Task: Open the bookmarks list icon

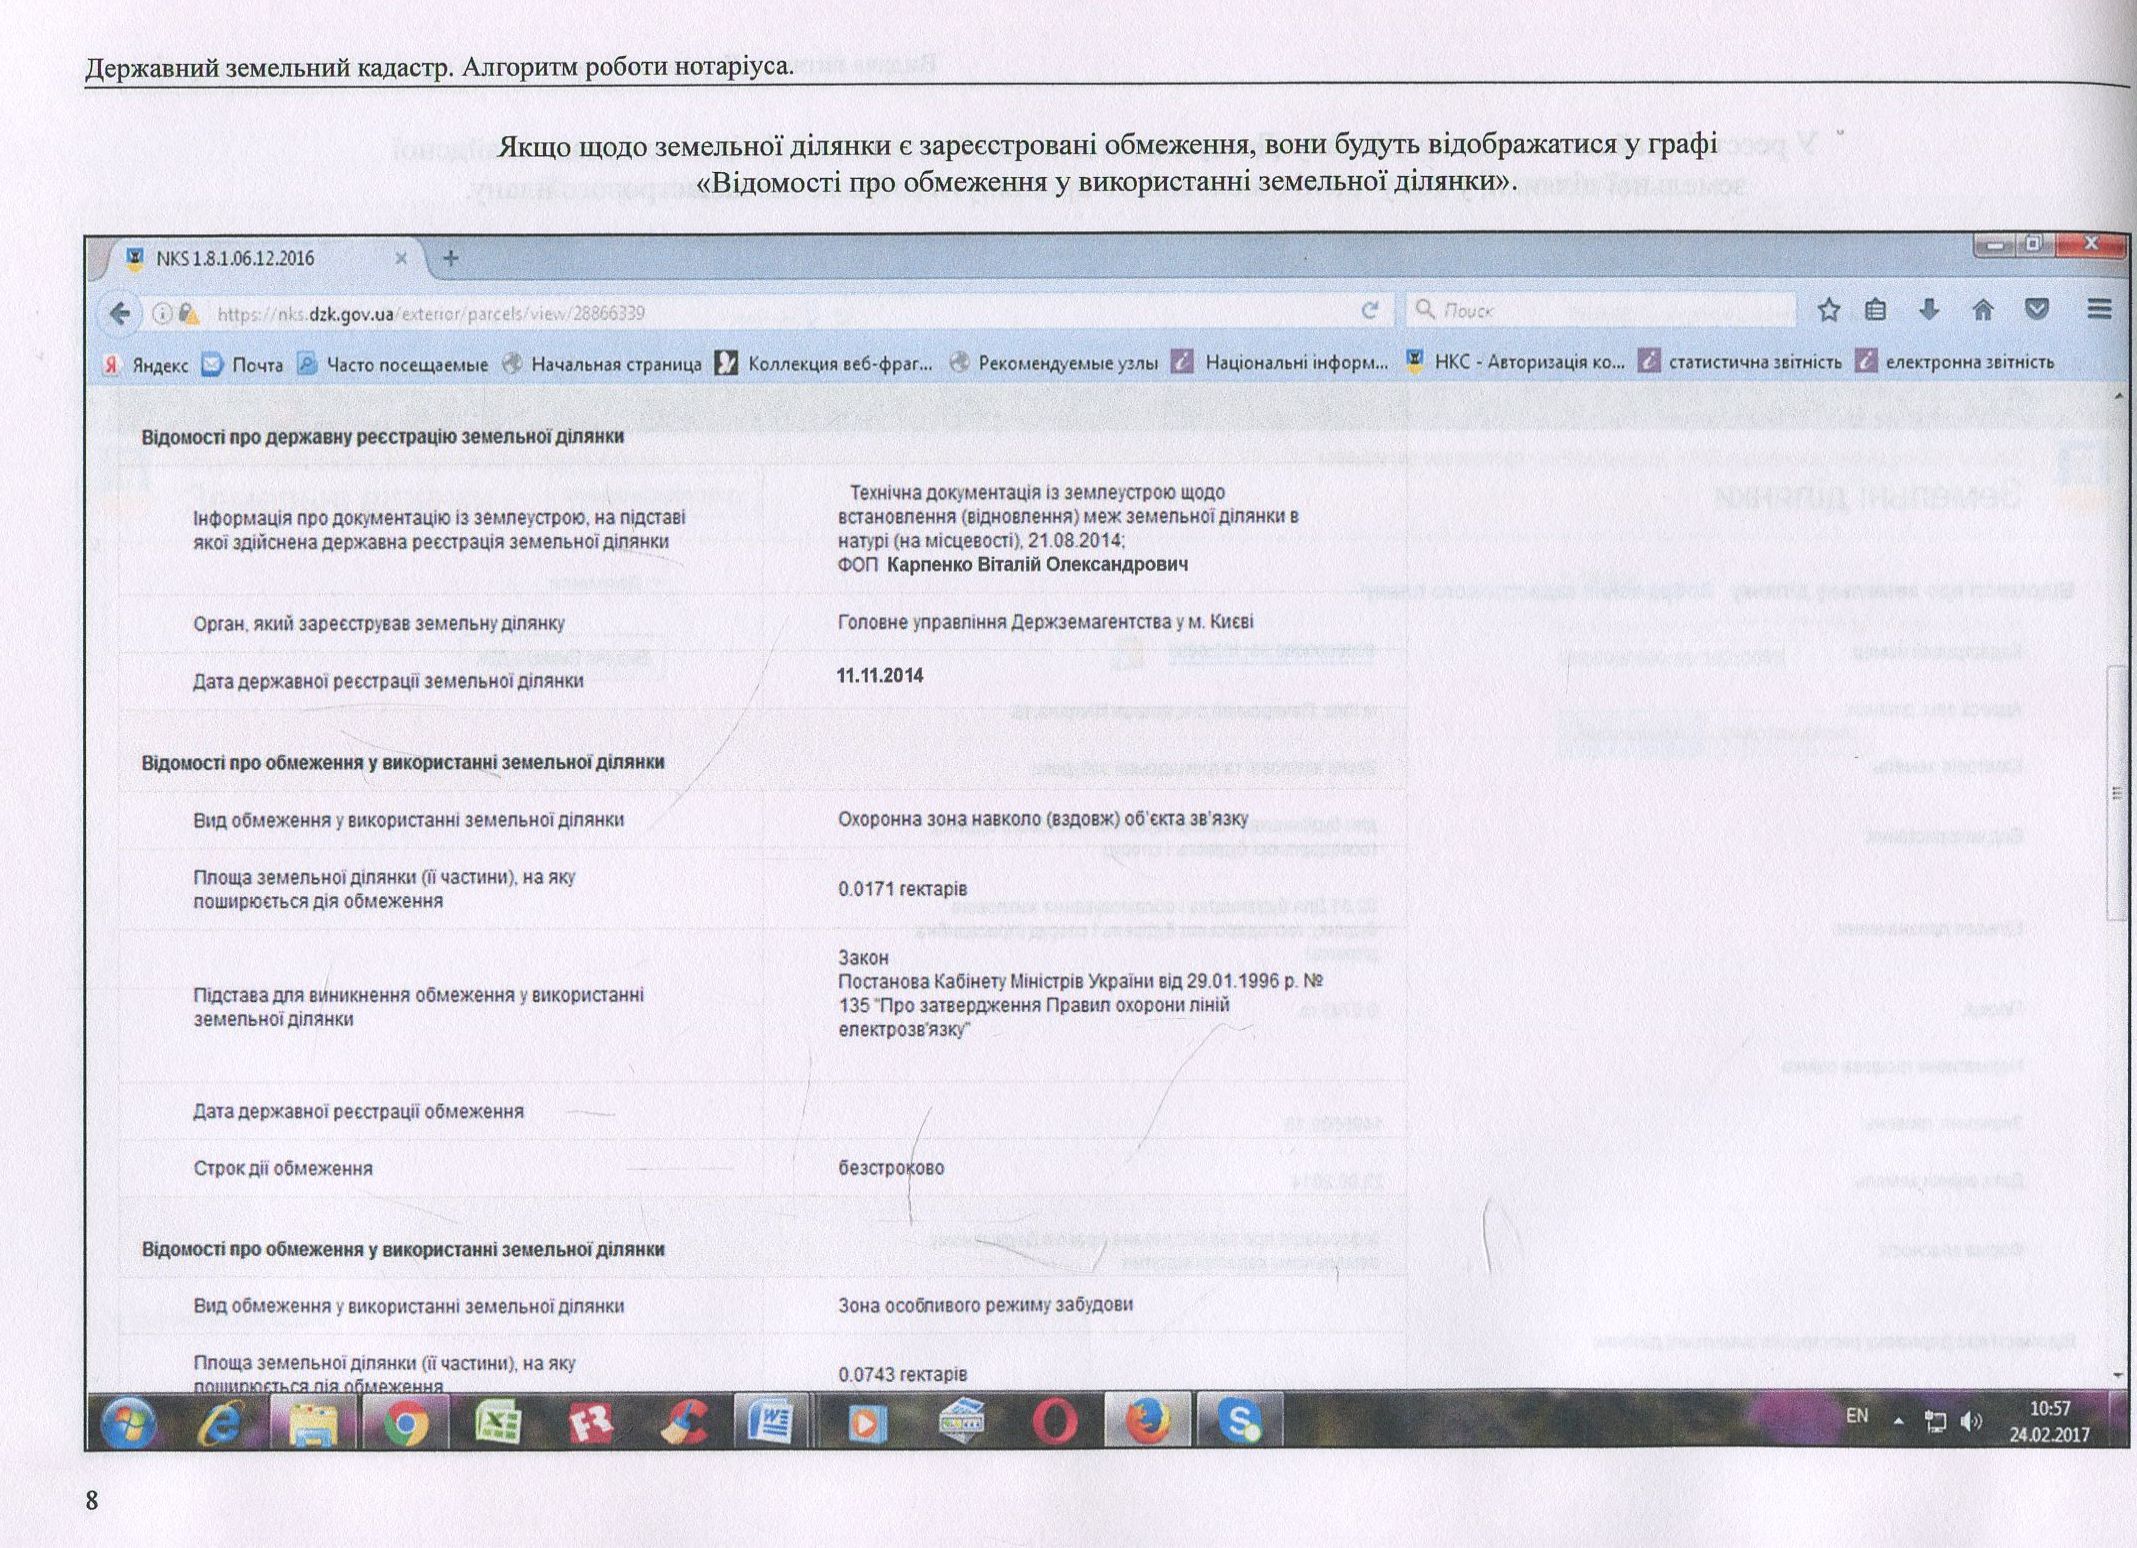Action: pos(1876,310)
